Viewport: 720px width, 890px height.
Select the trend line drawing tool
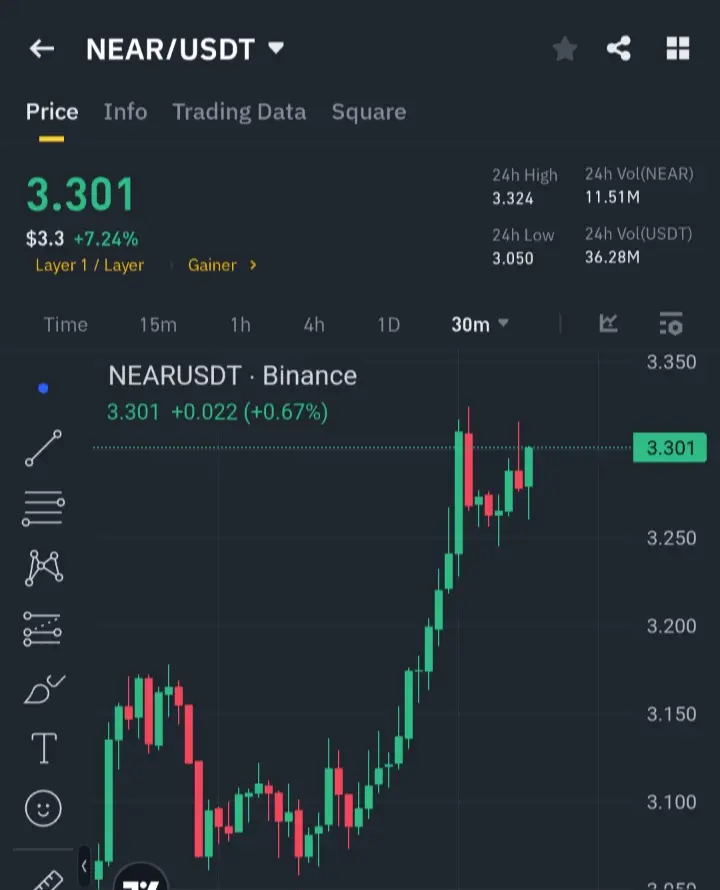click(44, 448)
